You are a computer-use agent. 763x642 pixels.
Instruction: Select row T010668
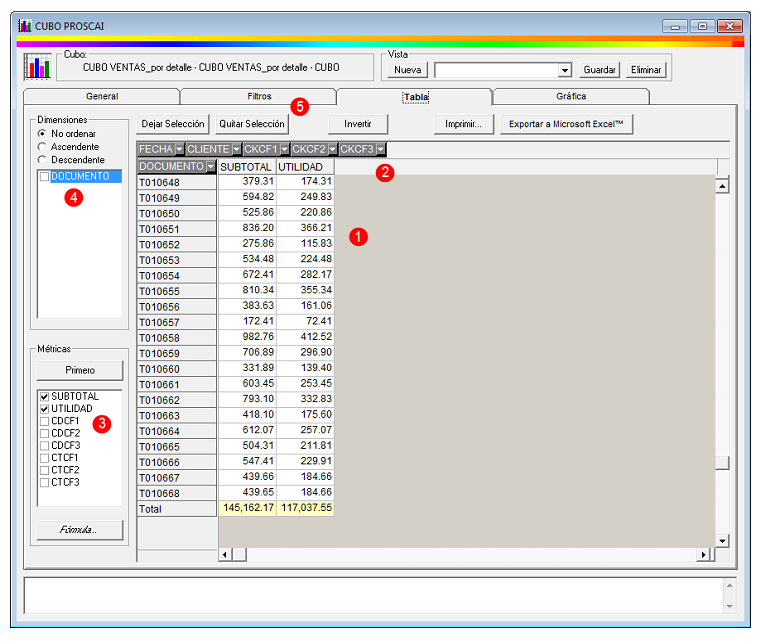pyautogui.click(x=177, y=494)
